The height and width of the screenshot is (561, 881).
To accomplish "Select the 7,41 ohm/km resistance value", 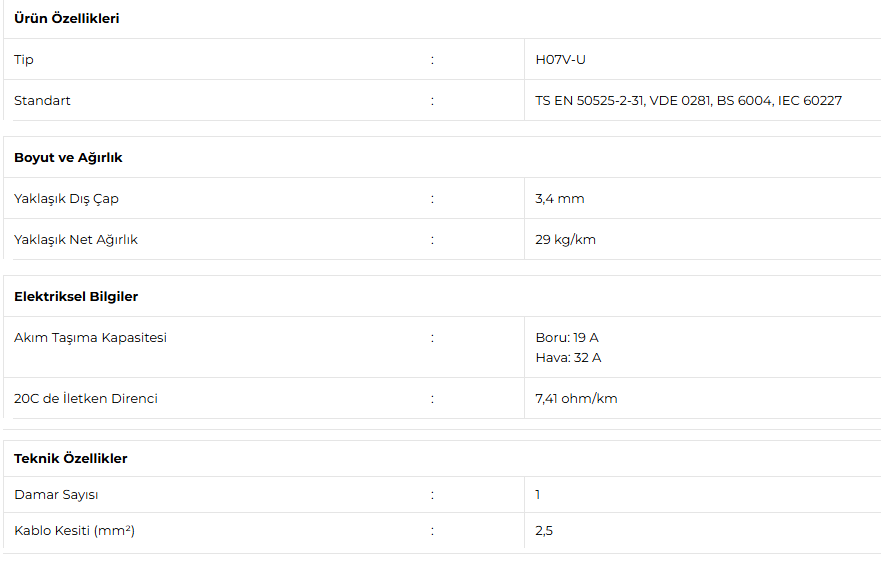I will coord(576,399).
